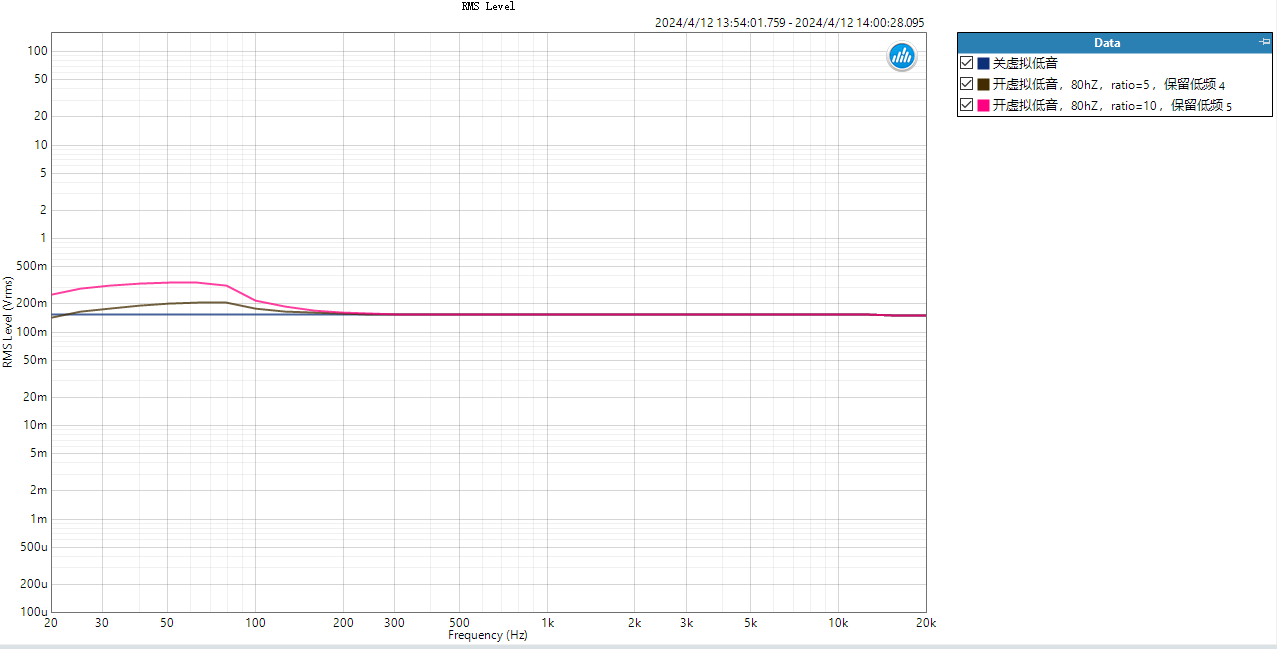Click the RMS Level graph title
Screen dimensions: 1277x649
click(x=488, y=6)
